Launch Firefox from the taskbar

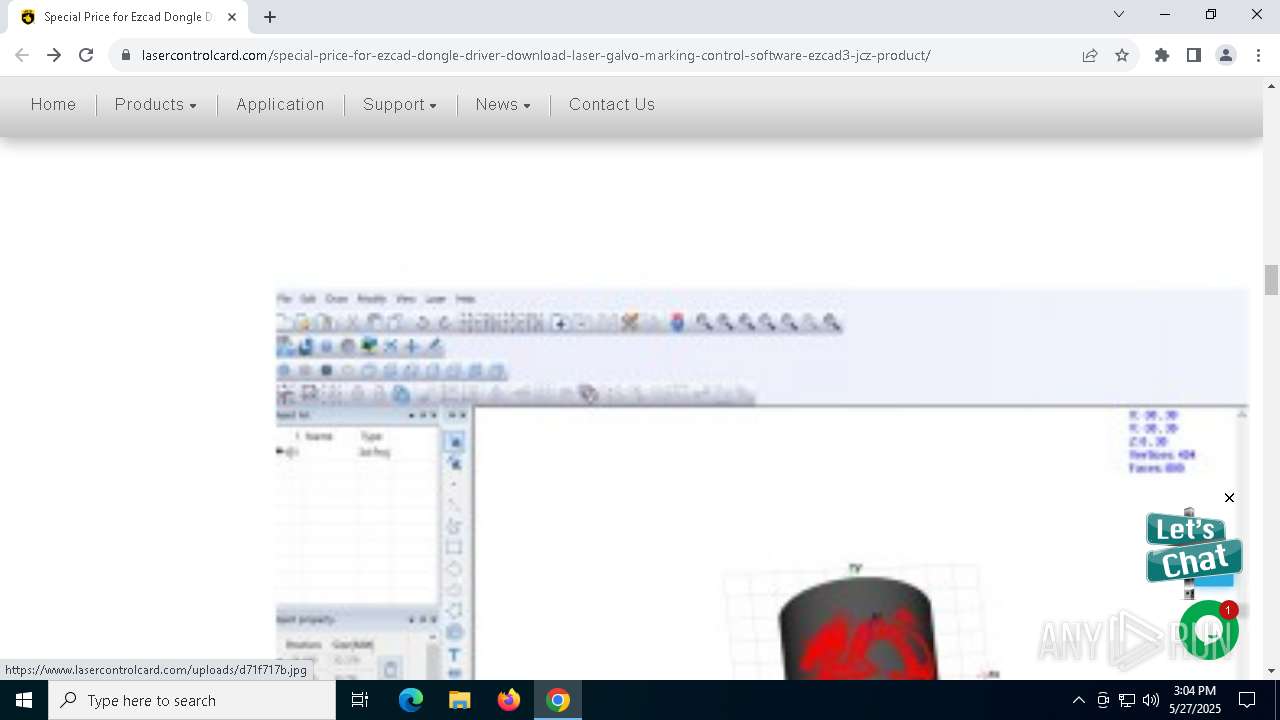509,700
